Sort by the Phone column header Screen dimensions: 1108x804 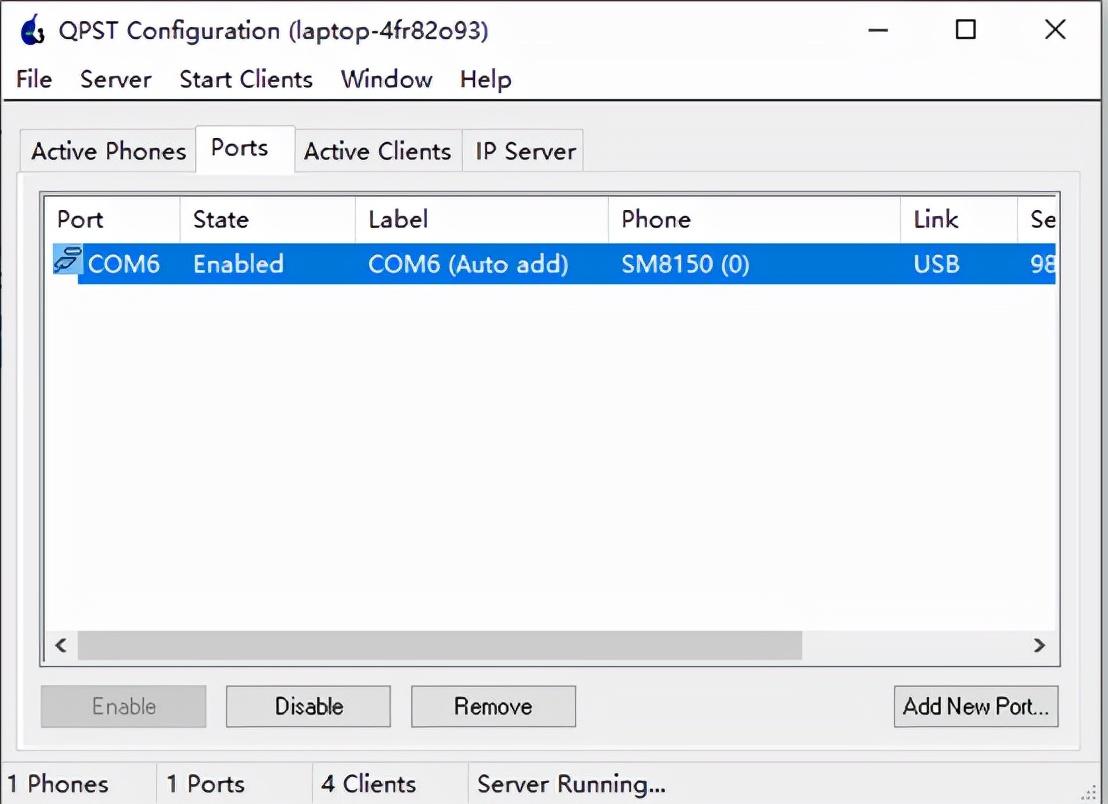click(754, 219)
